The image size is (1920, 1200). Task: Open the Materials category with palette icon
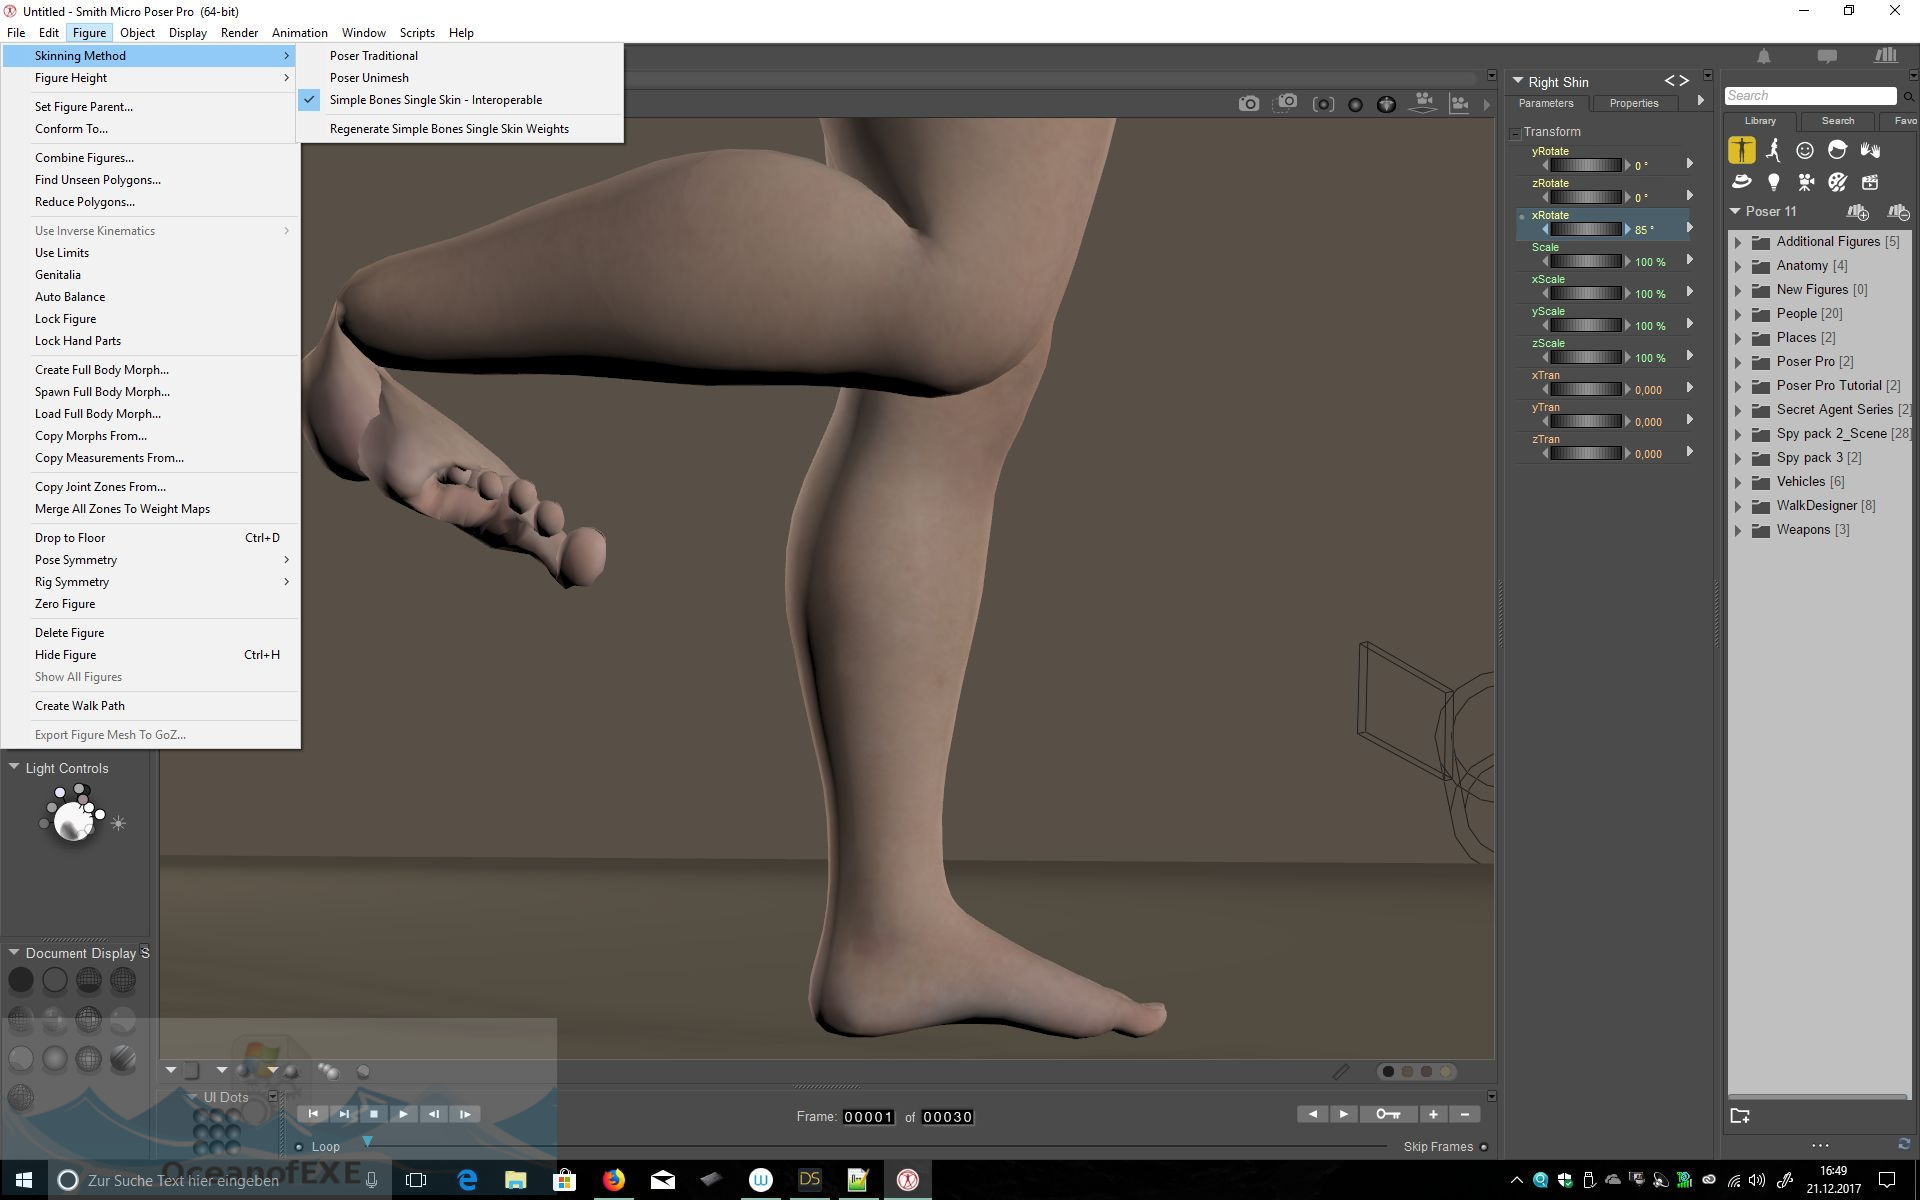click(x=1837, y=182)
